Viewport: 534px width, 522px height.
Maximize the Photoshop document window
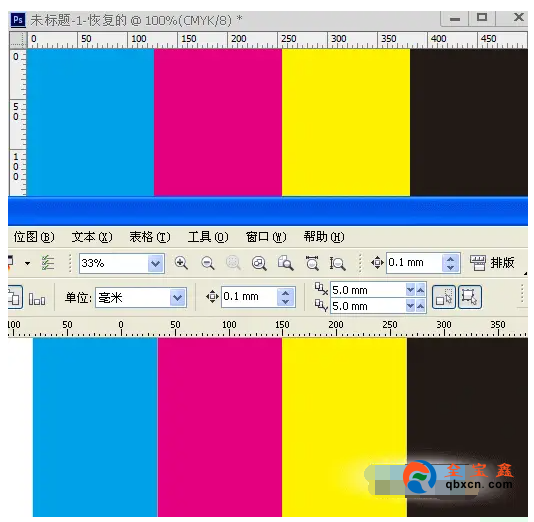(482, 18)
